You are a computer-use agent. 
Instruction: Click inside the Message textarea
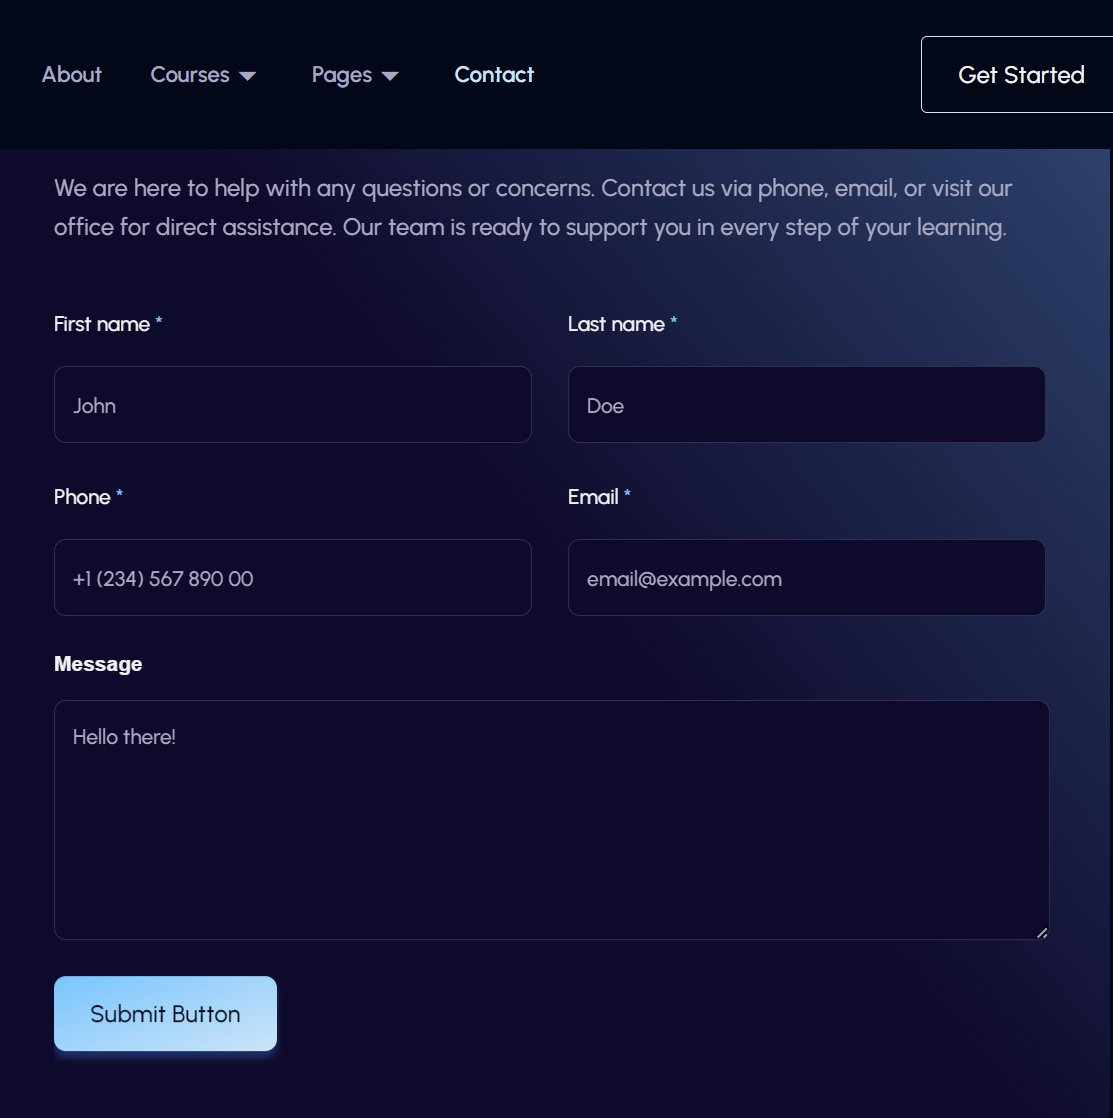551,820
